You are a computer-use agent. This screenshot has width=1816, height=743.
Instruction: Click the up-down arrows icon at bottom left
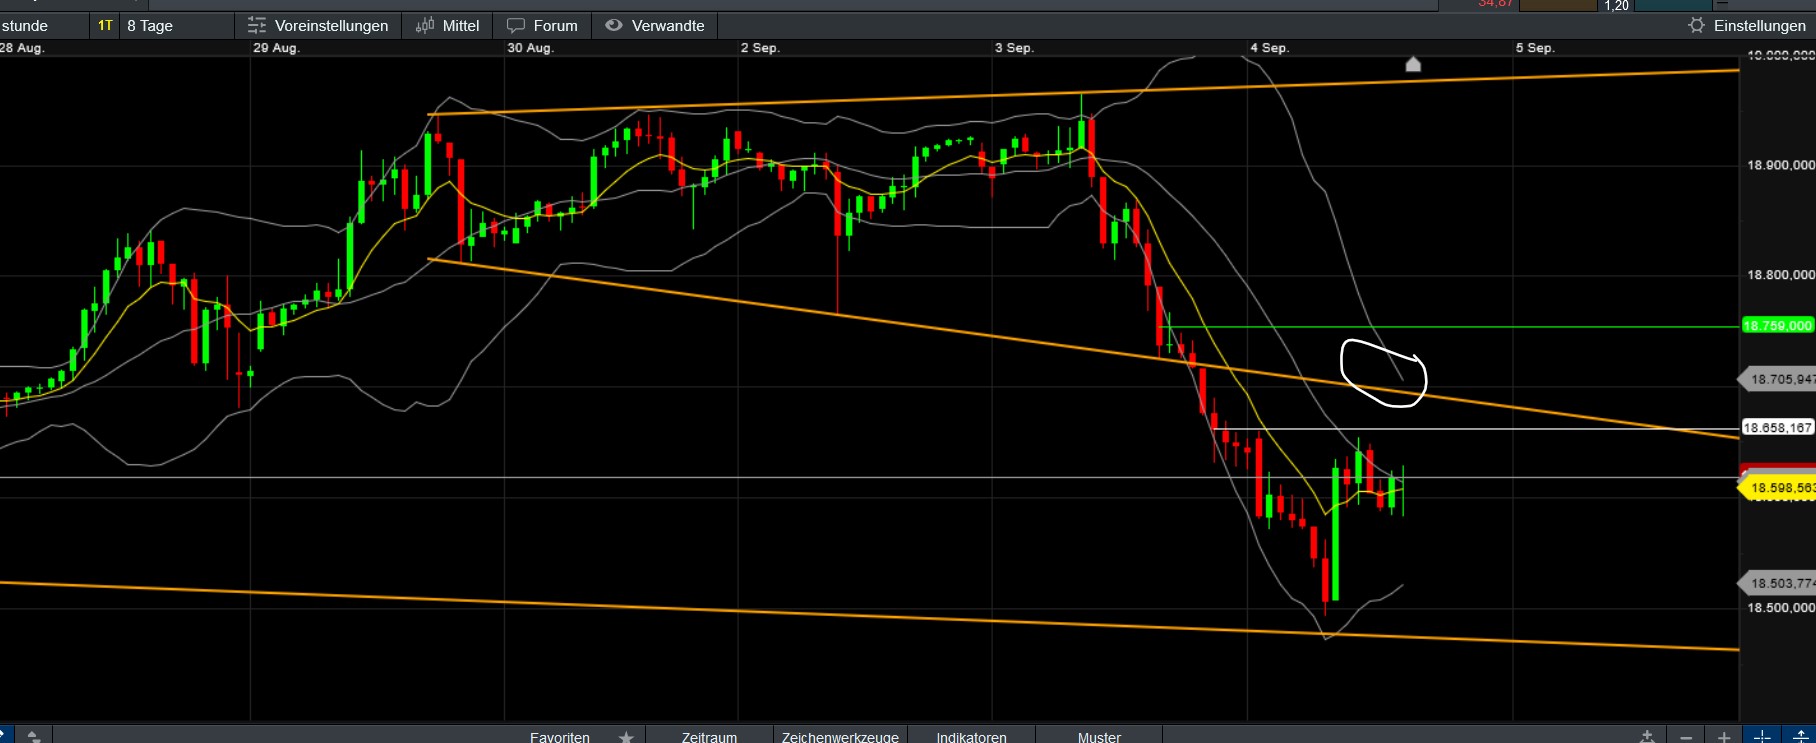pos(34,737)
